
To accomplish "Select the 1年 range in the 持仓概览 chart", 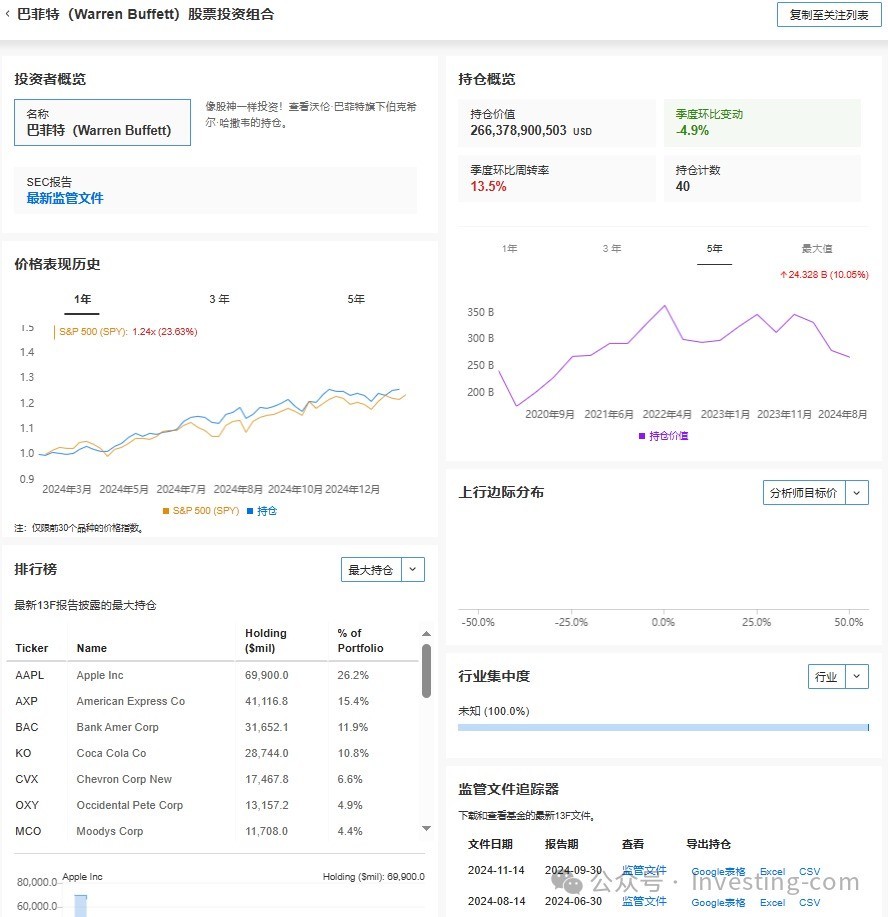I will click(x=509, y=248).
